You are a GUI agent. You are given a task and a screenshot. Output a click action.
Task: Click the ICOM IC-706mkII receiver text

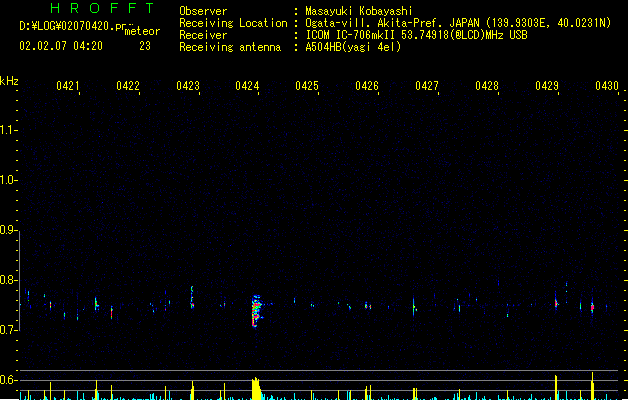click(416, 35)
